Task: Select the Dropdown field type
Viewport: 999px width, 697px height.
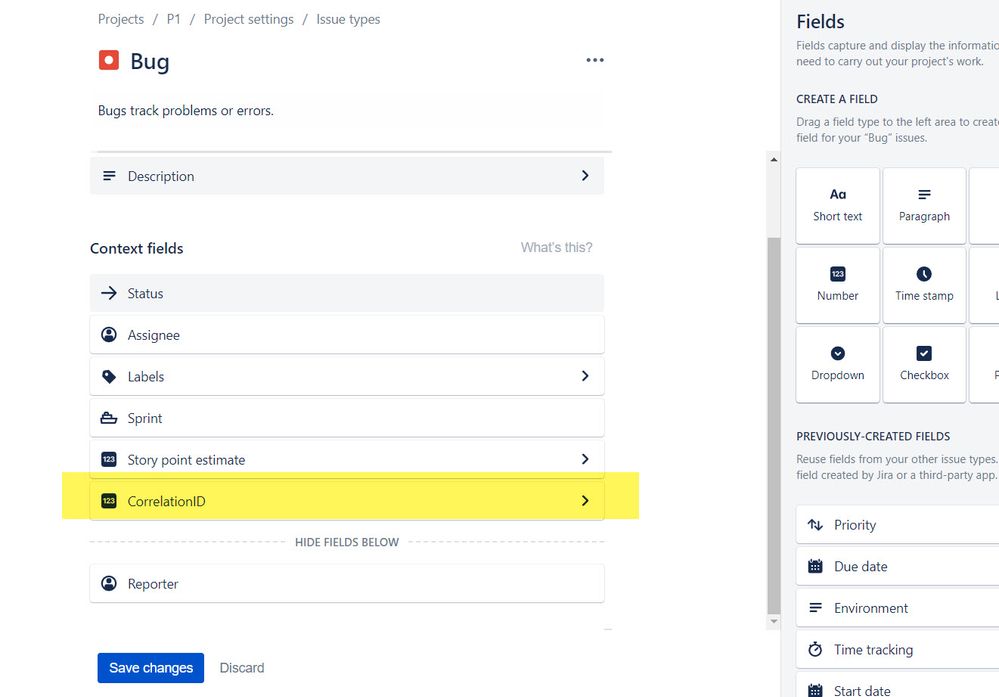Action: point(837,364)
